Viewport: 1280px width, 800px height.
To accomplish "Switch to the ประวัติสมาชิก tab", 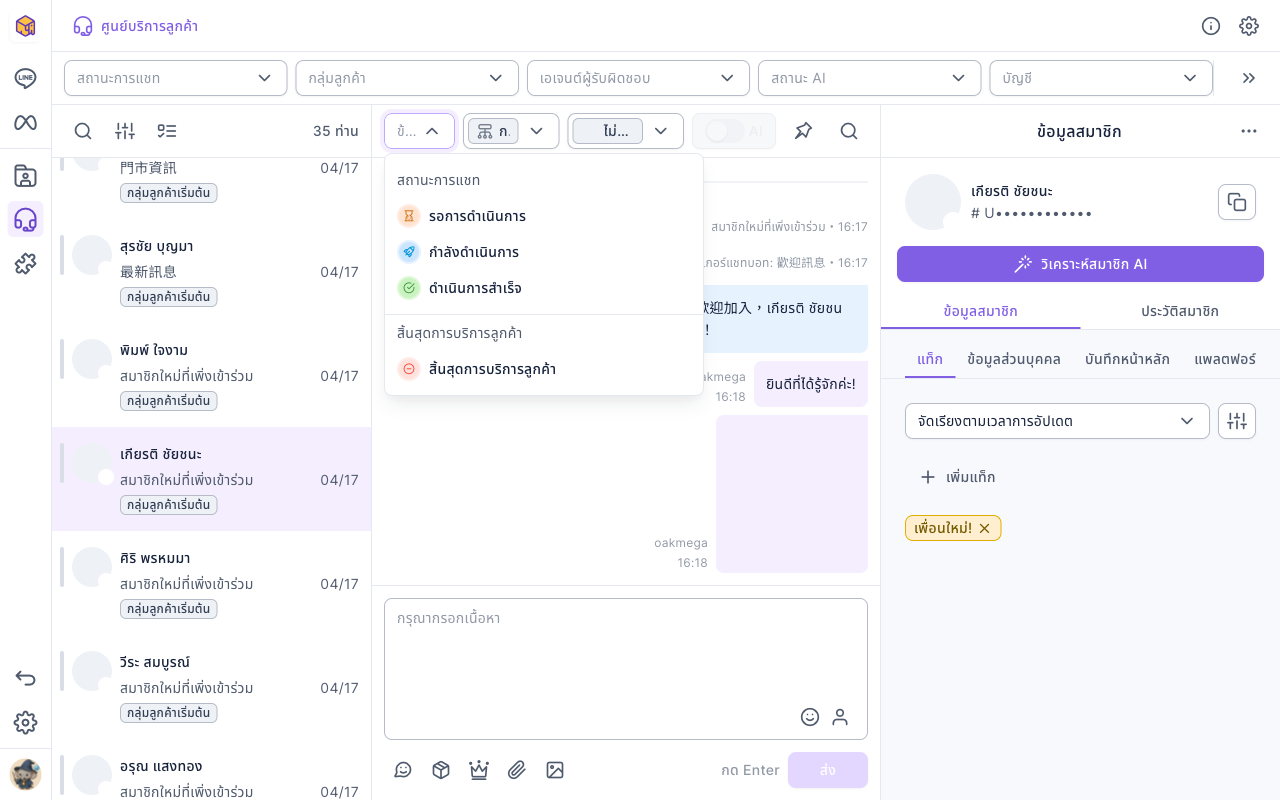I will (x=1180, y=311).
